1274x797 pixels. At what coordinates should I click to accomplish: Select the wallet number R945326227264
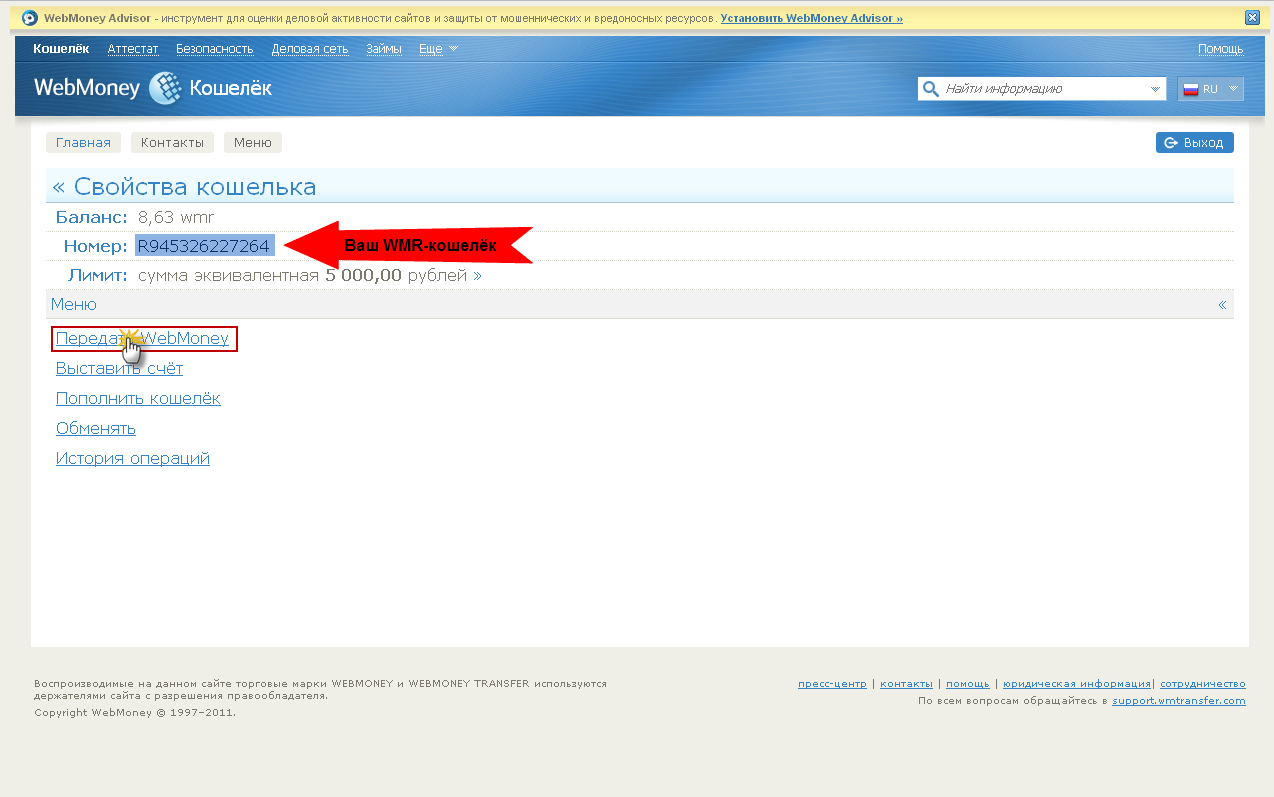204,246
